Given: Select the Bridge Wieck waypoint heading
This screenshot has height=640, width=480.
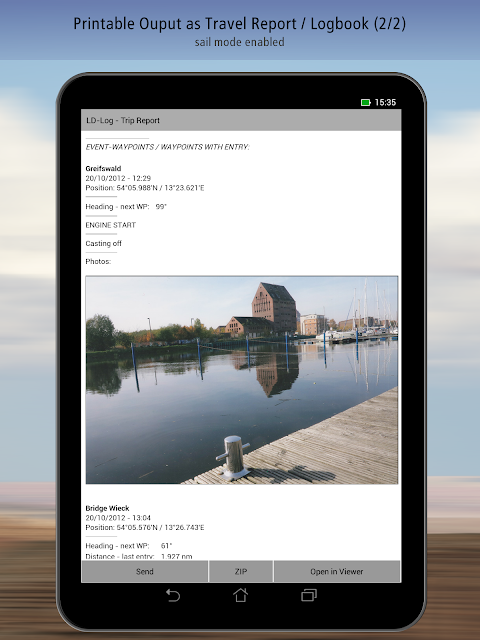Looking at the screenshot, I should click(x=107, y=508).
